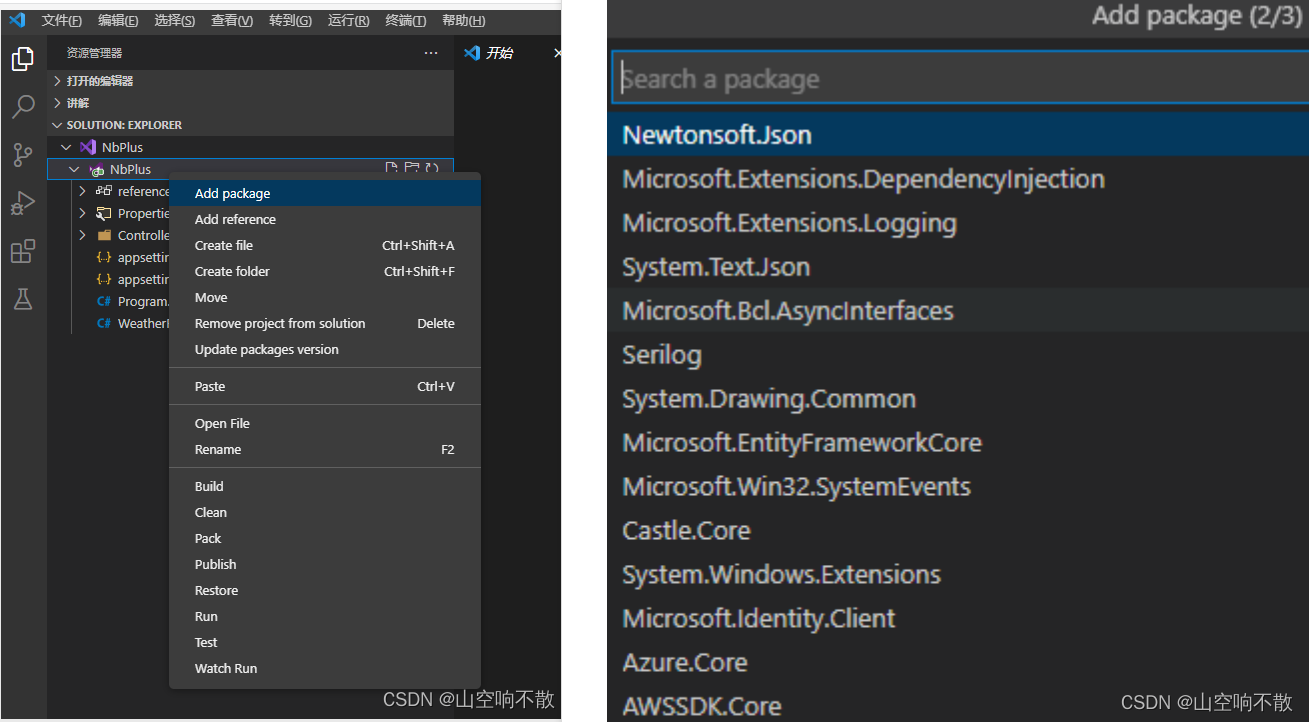Open the Source Control view
1309x722 pixels.
[x=22, y=155]
